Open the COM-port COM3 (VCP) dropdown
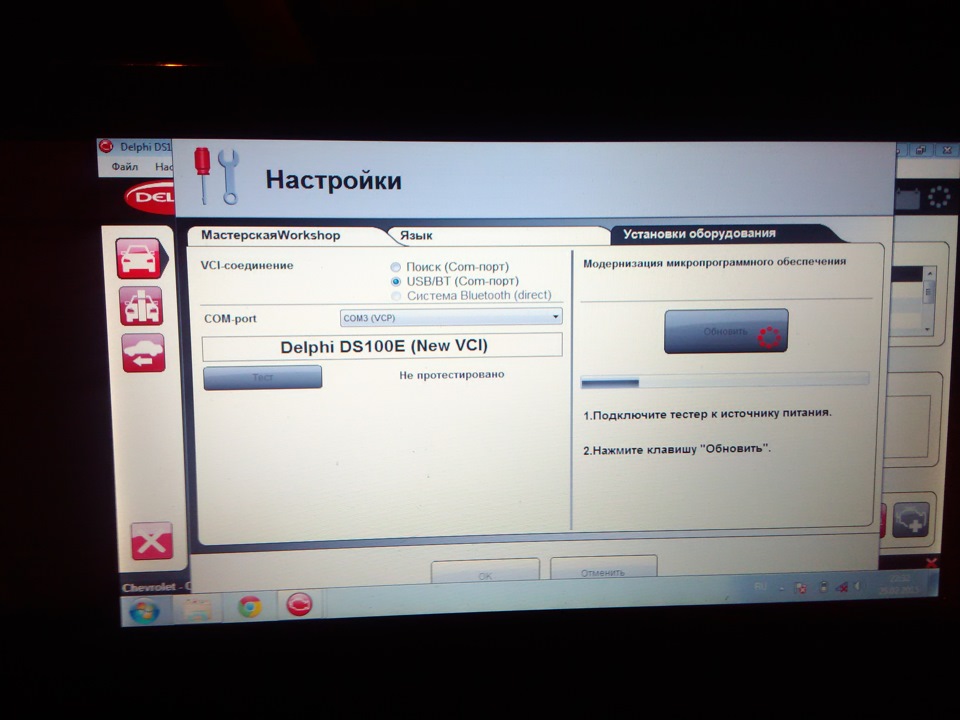Screen dimensions: 960x720 click(x=451, y=317)
